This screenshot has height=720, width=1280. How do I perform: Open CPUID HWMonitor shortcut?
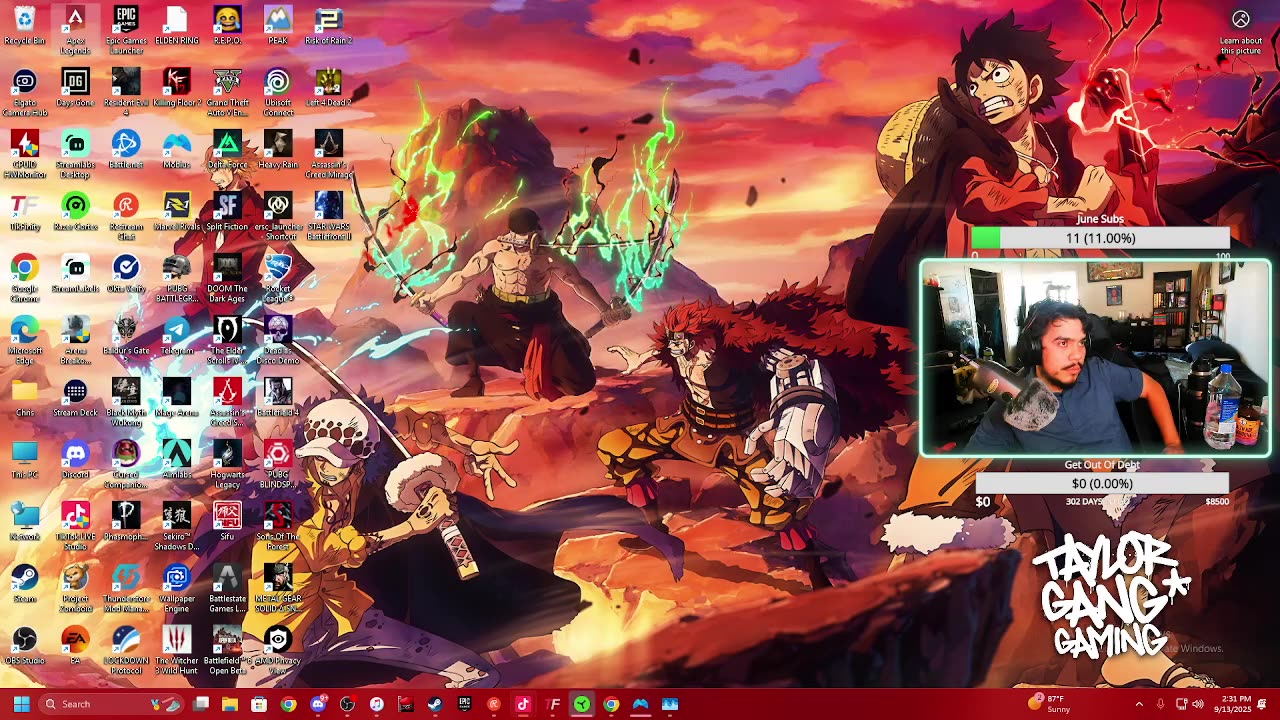click(x=25, y=154)
